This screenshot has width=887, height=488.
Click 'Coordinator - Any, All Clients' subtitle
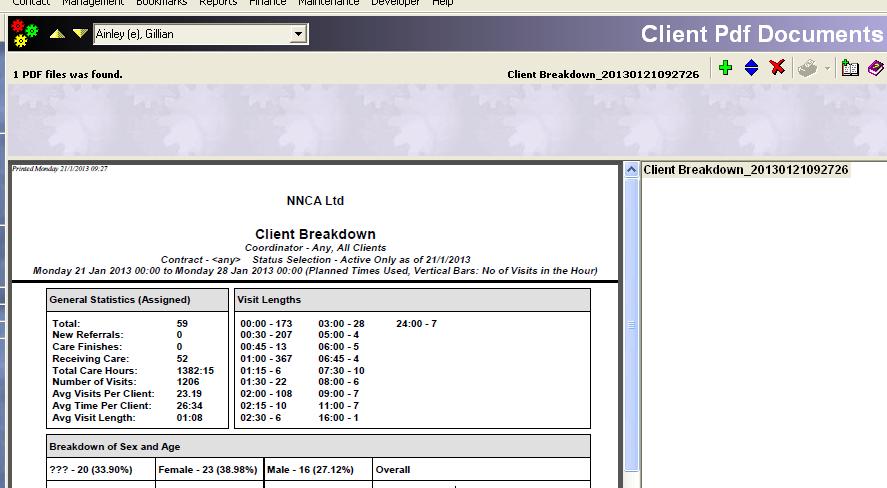tap(315, 248)
